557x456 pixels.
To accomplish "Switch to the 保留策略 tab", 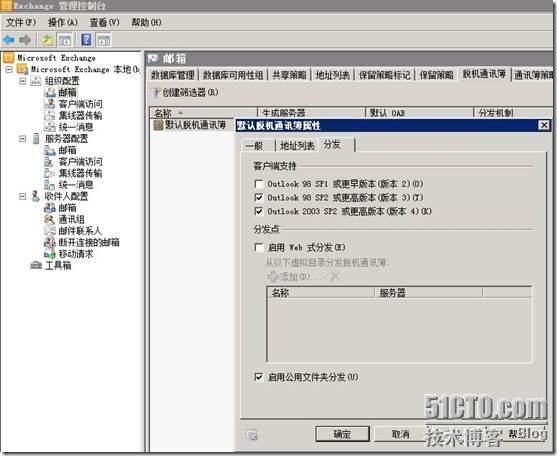I will click(x=437, y=75).
